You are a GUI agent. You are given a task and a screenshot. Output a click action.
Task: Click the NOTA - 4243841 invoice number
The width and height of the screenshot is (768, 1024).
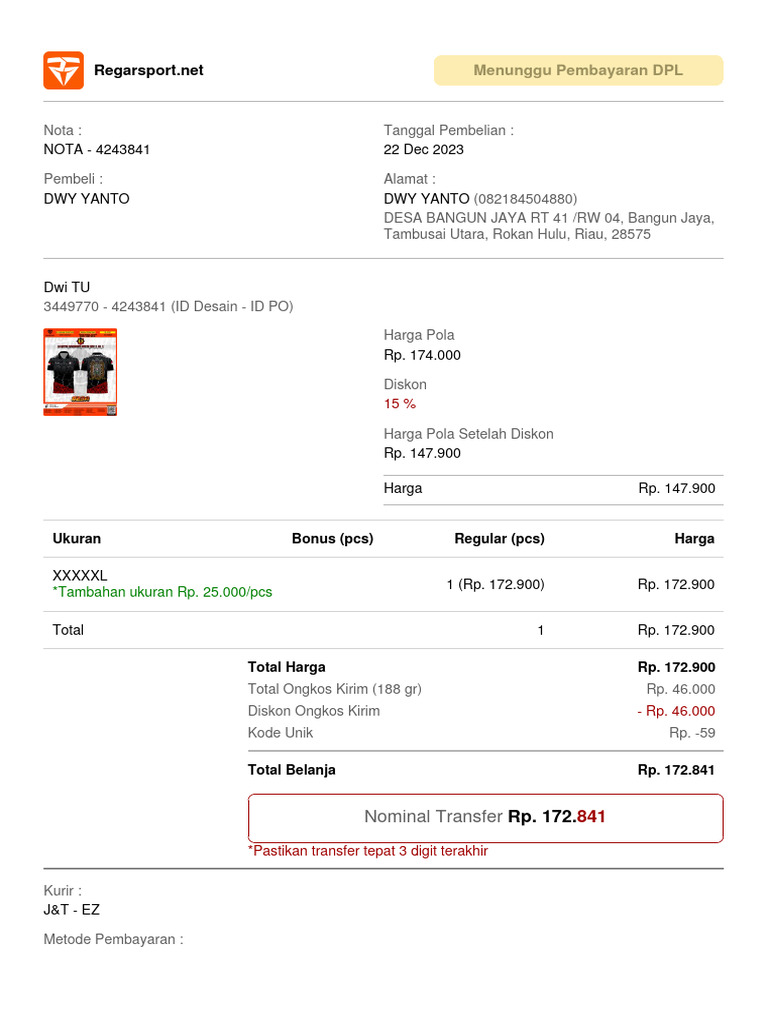pos(97,150)
